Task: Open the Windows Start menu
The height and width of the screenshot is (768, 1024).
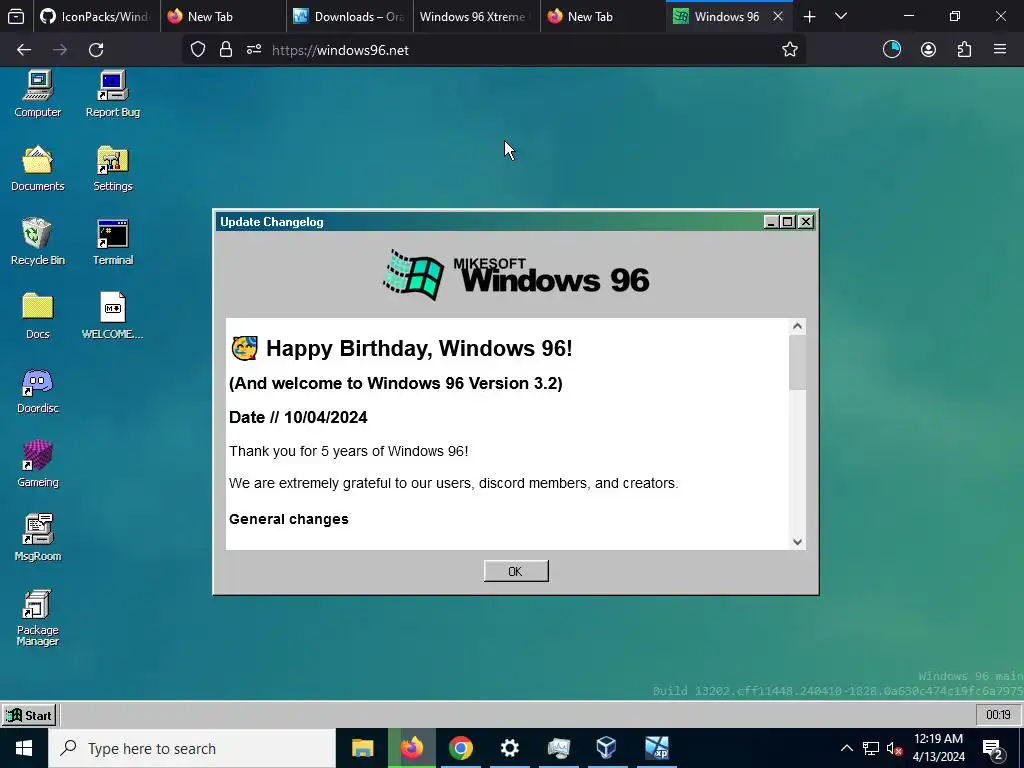Action: 24,748
